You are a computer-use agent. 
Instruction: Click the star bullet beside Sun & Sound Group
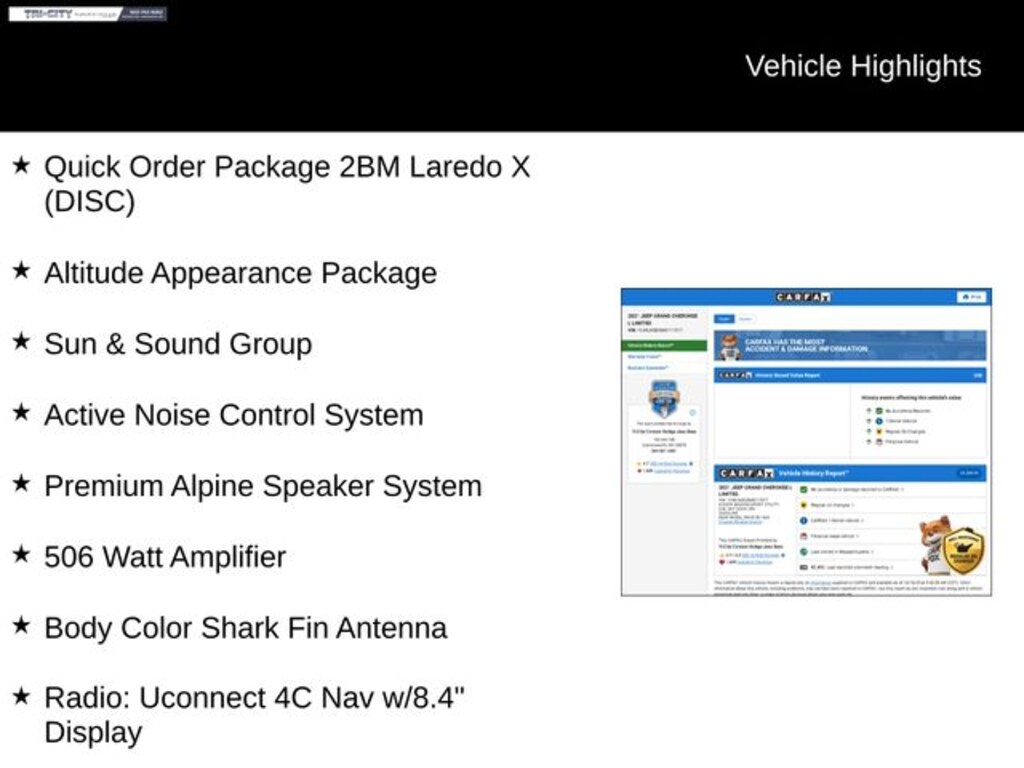pos(21,342)
